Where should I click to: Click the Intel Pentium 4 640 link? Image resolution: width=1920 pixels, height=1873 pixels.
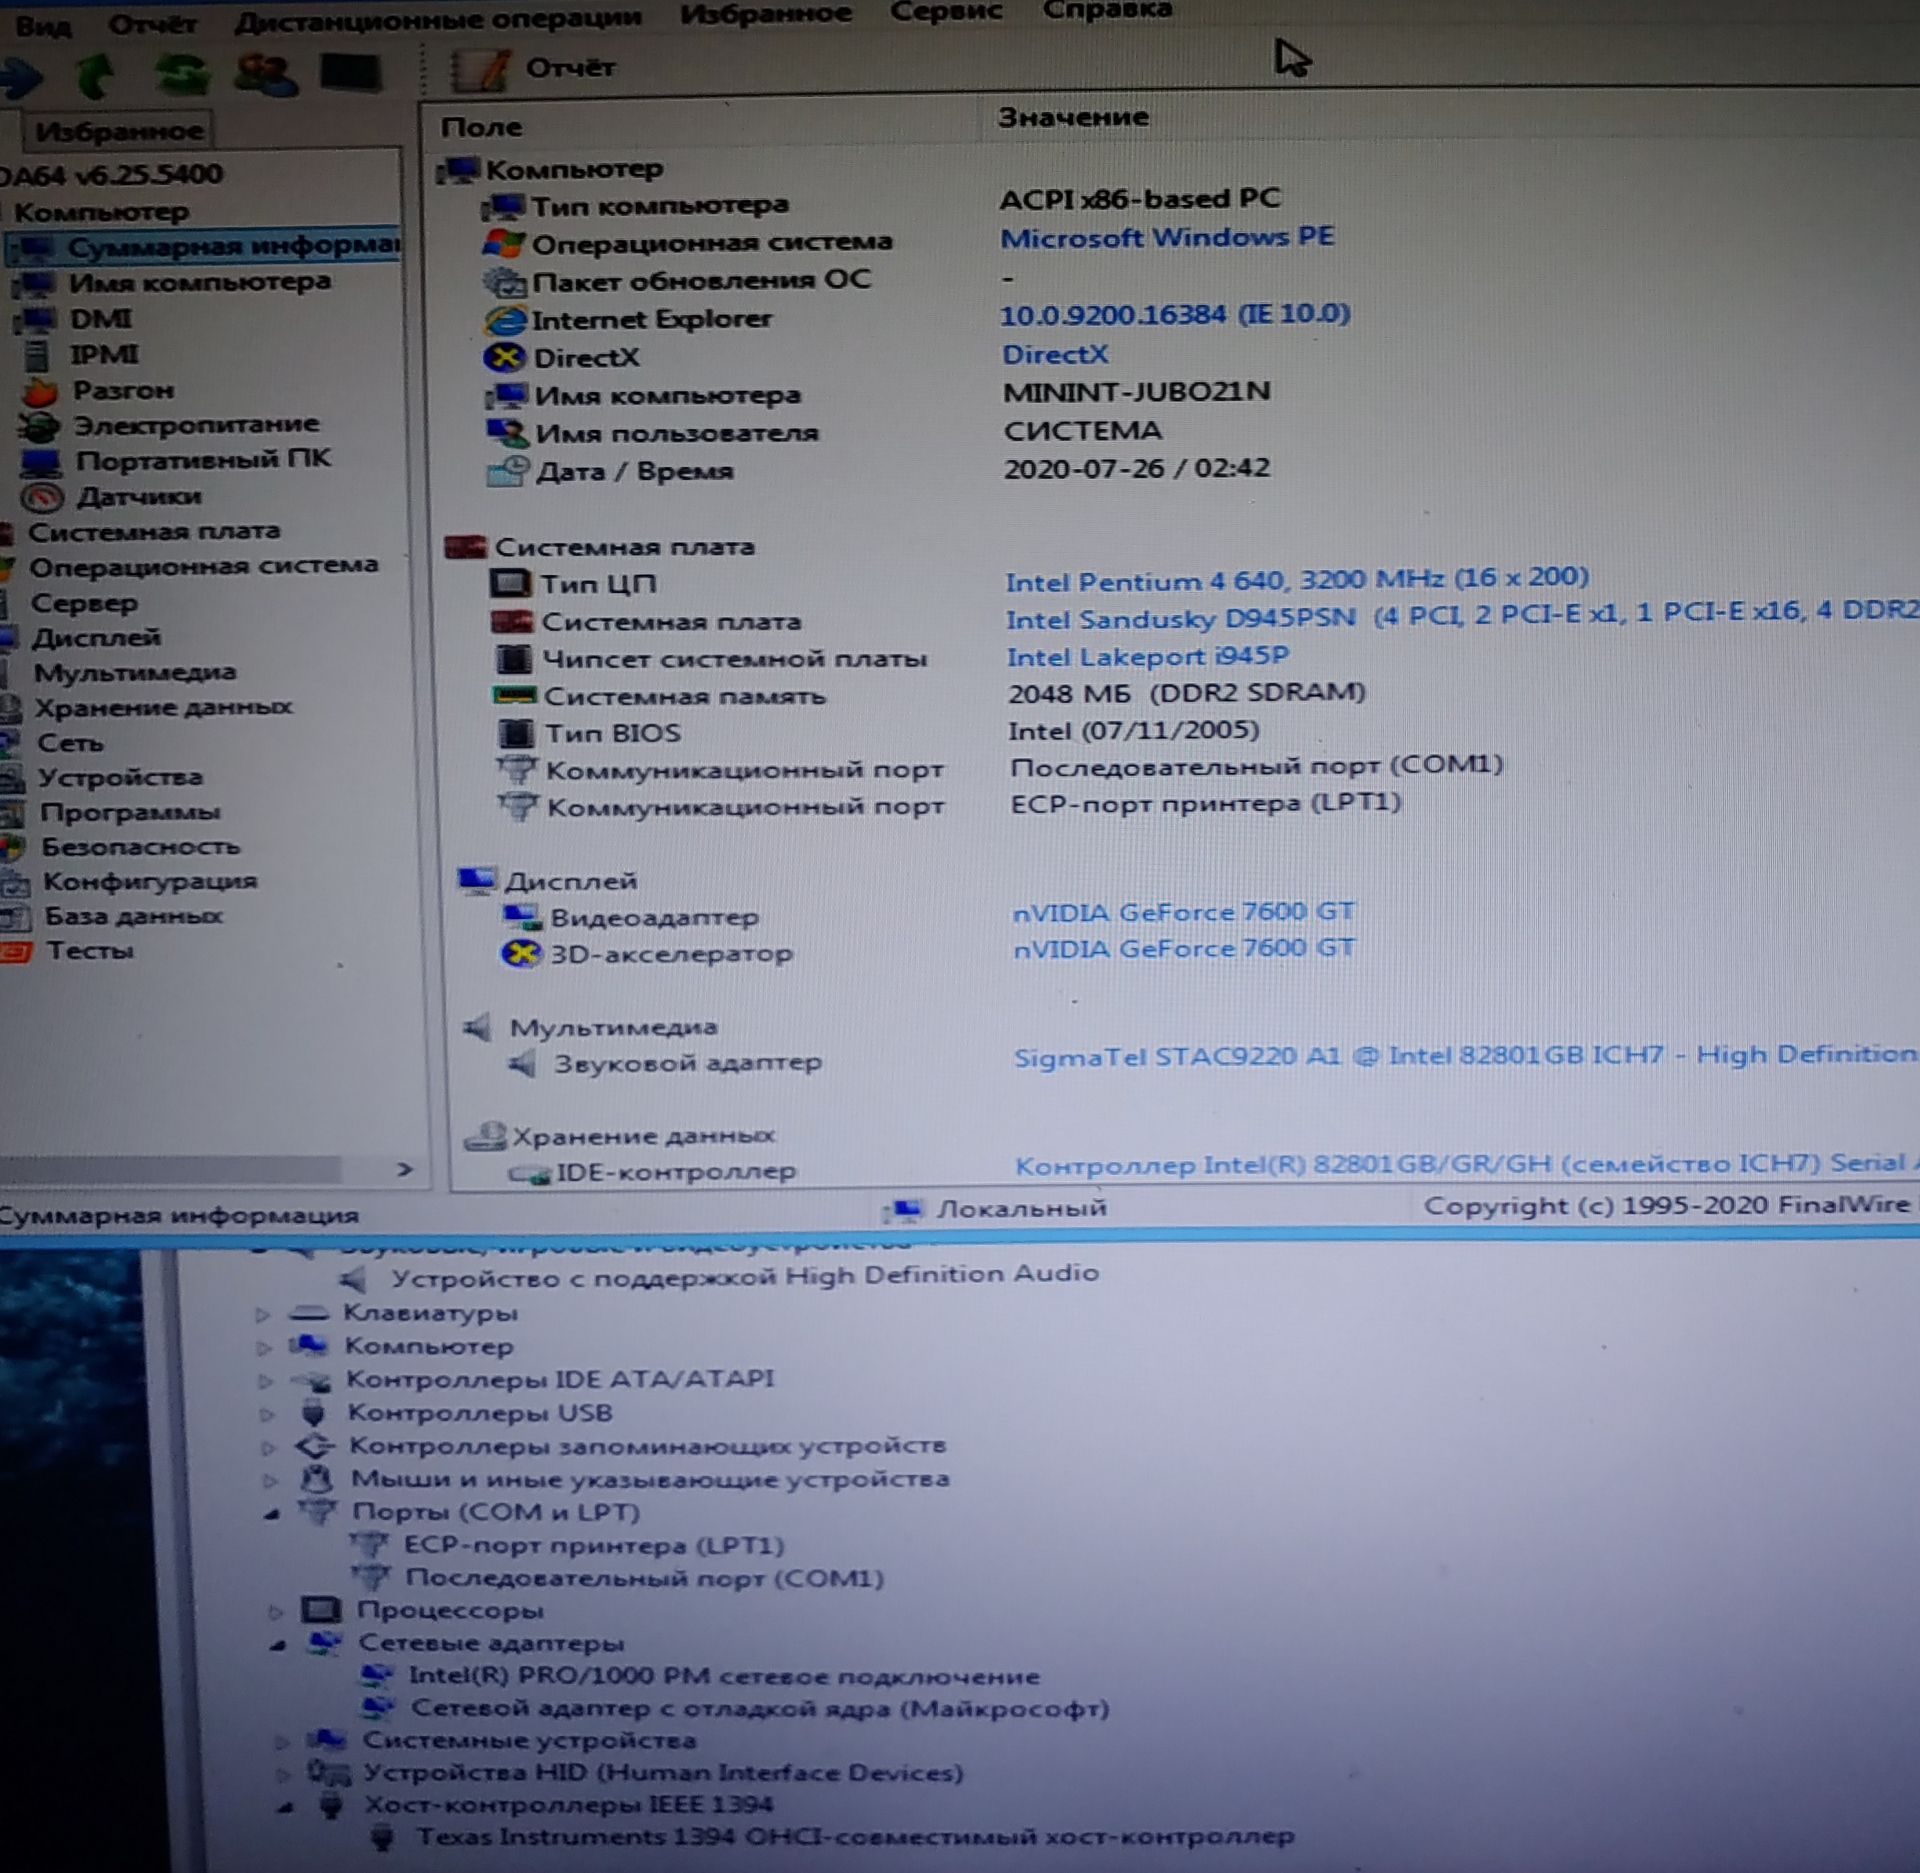click(x=1297, y=579)
